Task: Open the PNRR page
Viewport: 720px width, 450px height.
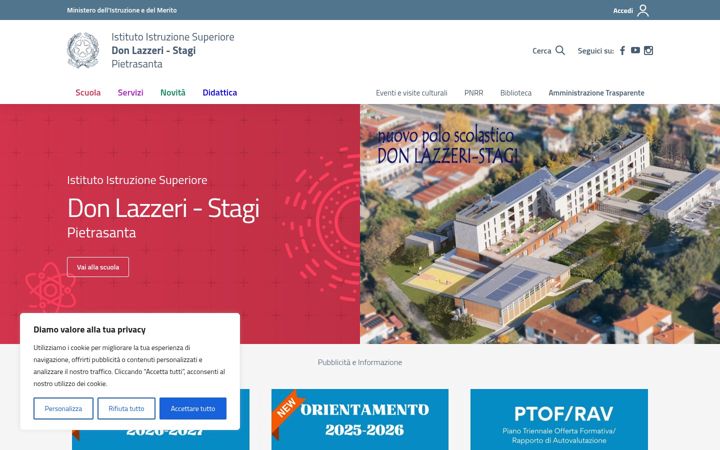Action: tap(473, 93)
